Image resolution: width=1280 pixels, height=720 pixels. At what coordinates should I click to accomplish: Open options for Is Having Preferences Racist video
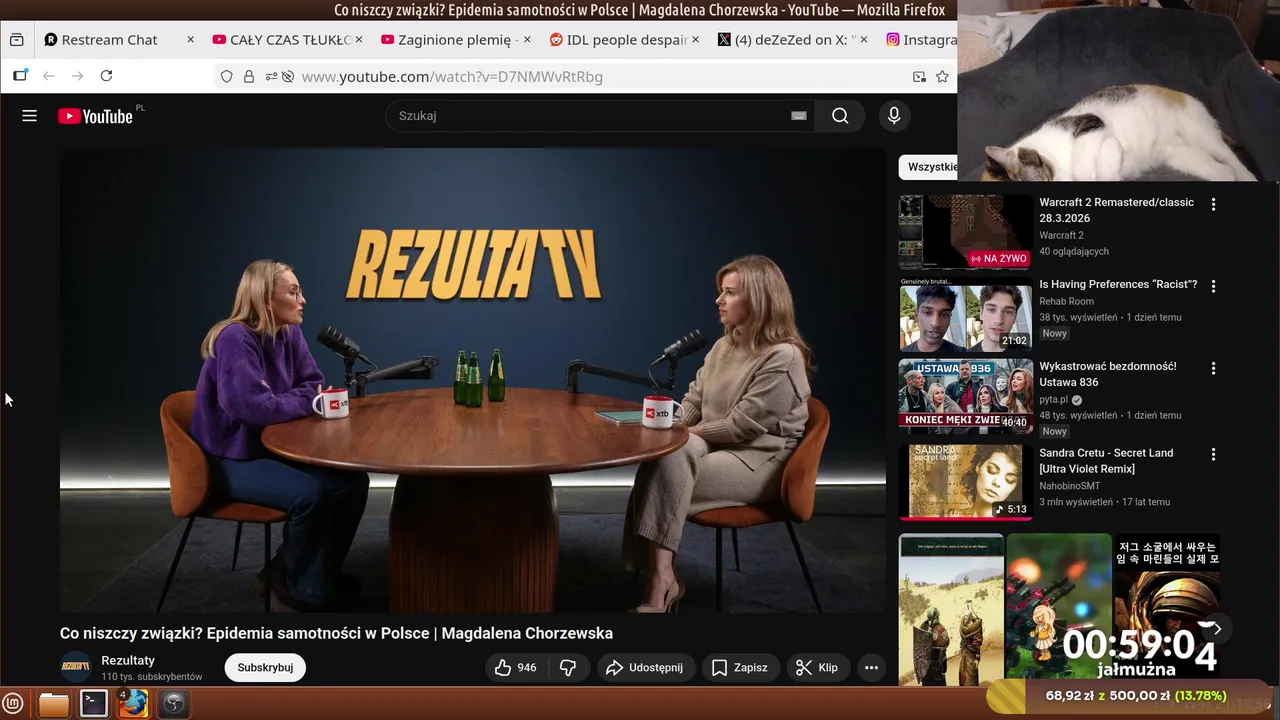[x=1213, y=286]
